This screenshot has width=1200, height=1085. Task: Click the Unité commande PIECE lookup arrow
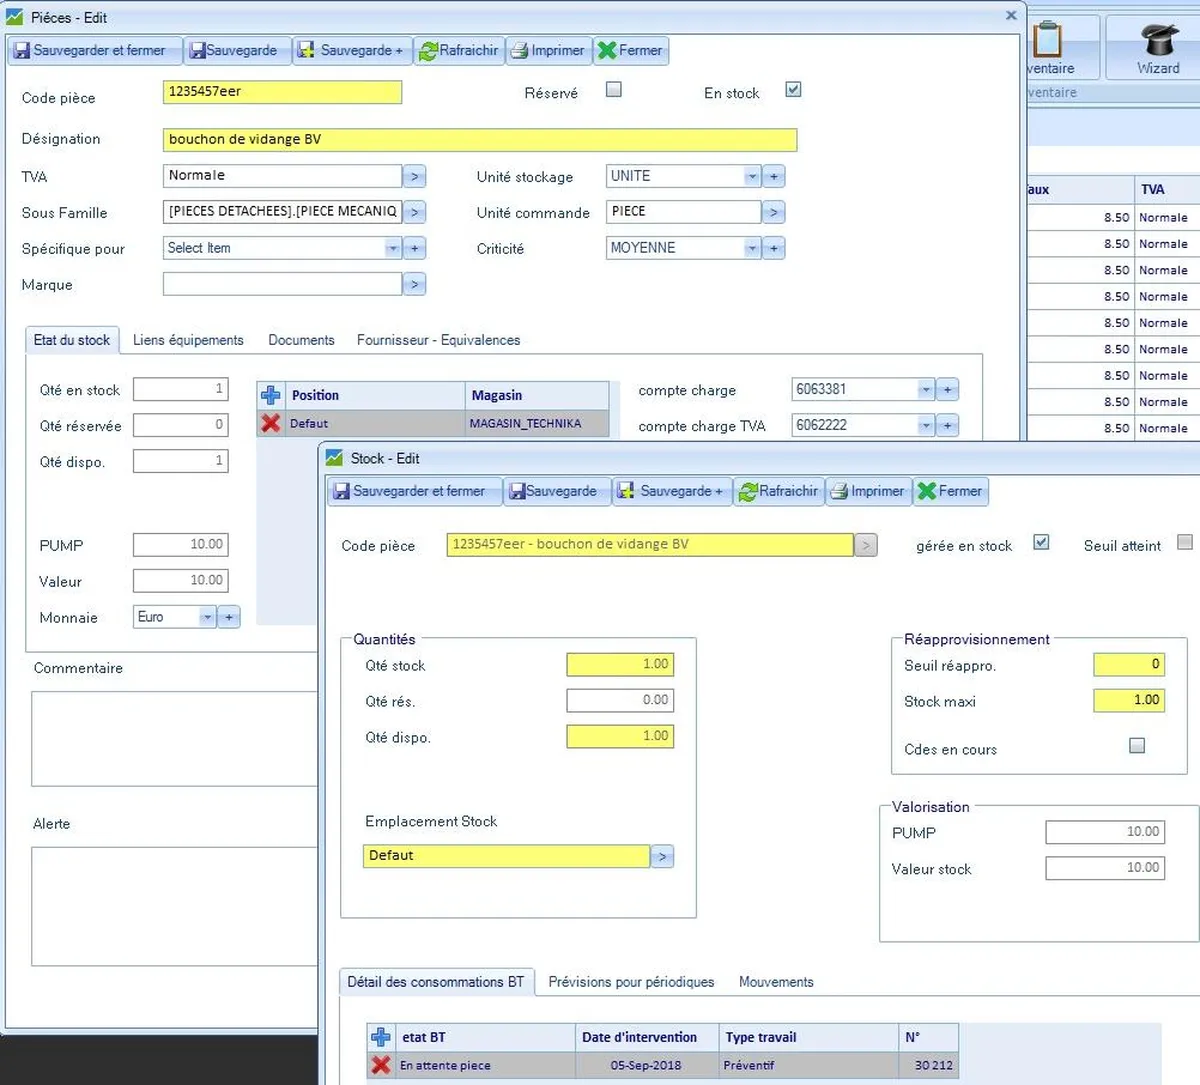(774, 212)
